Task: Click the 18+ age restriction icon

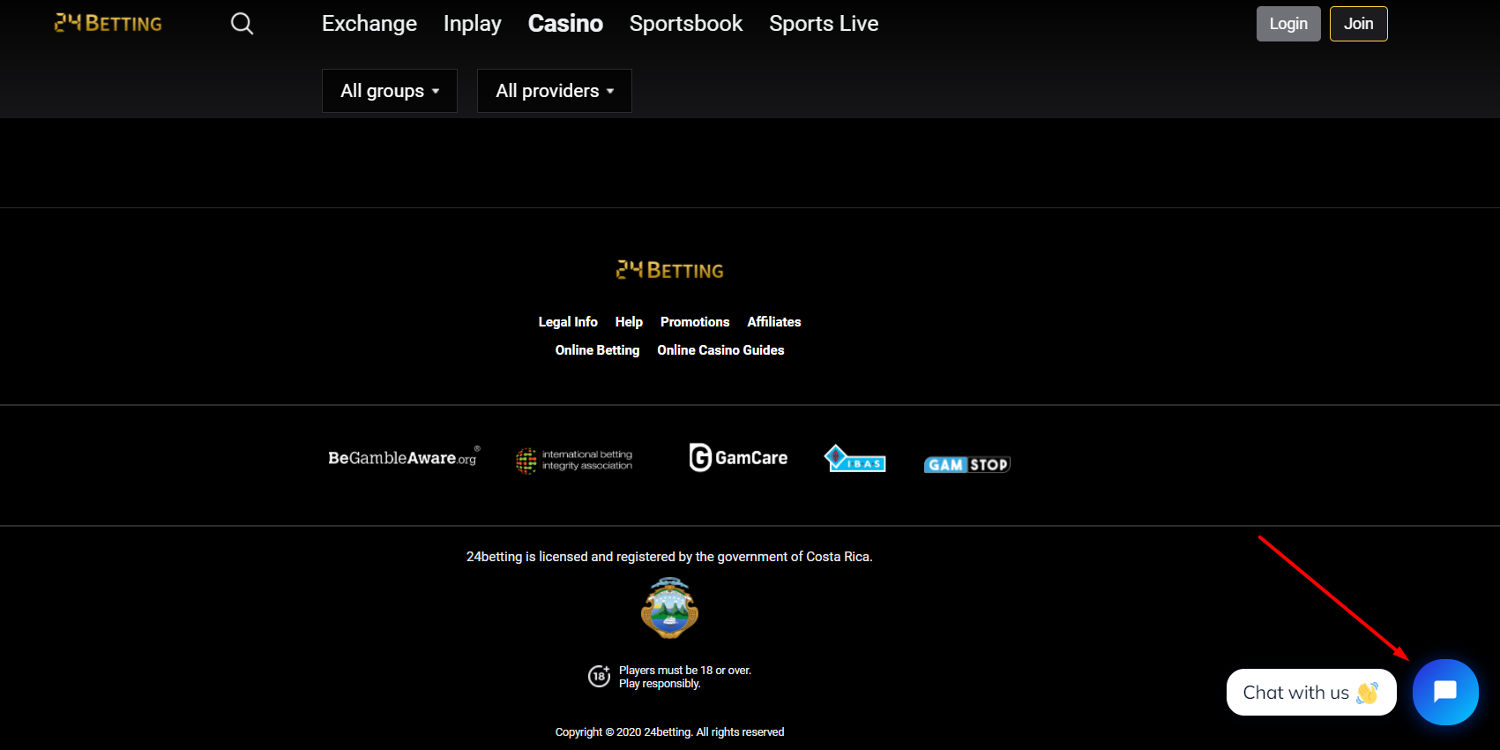Action: coord(599,677)
